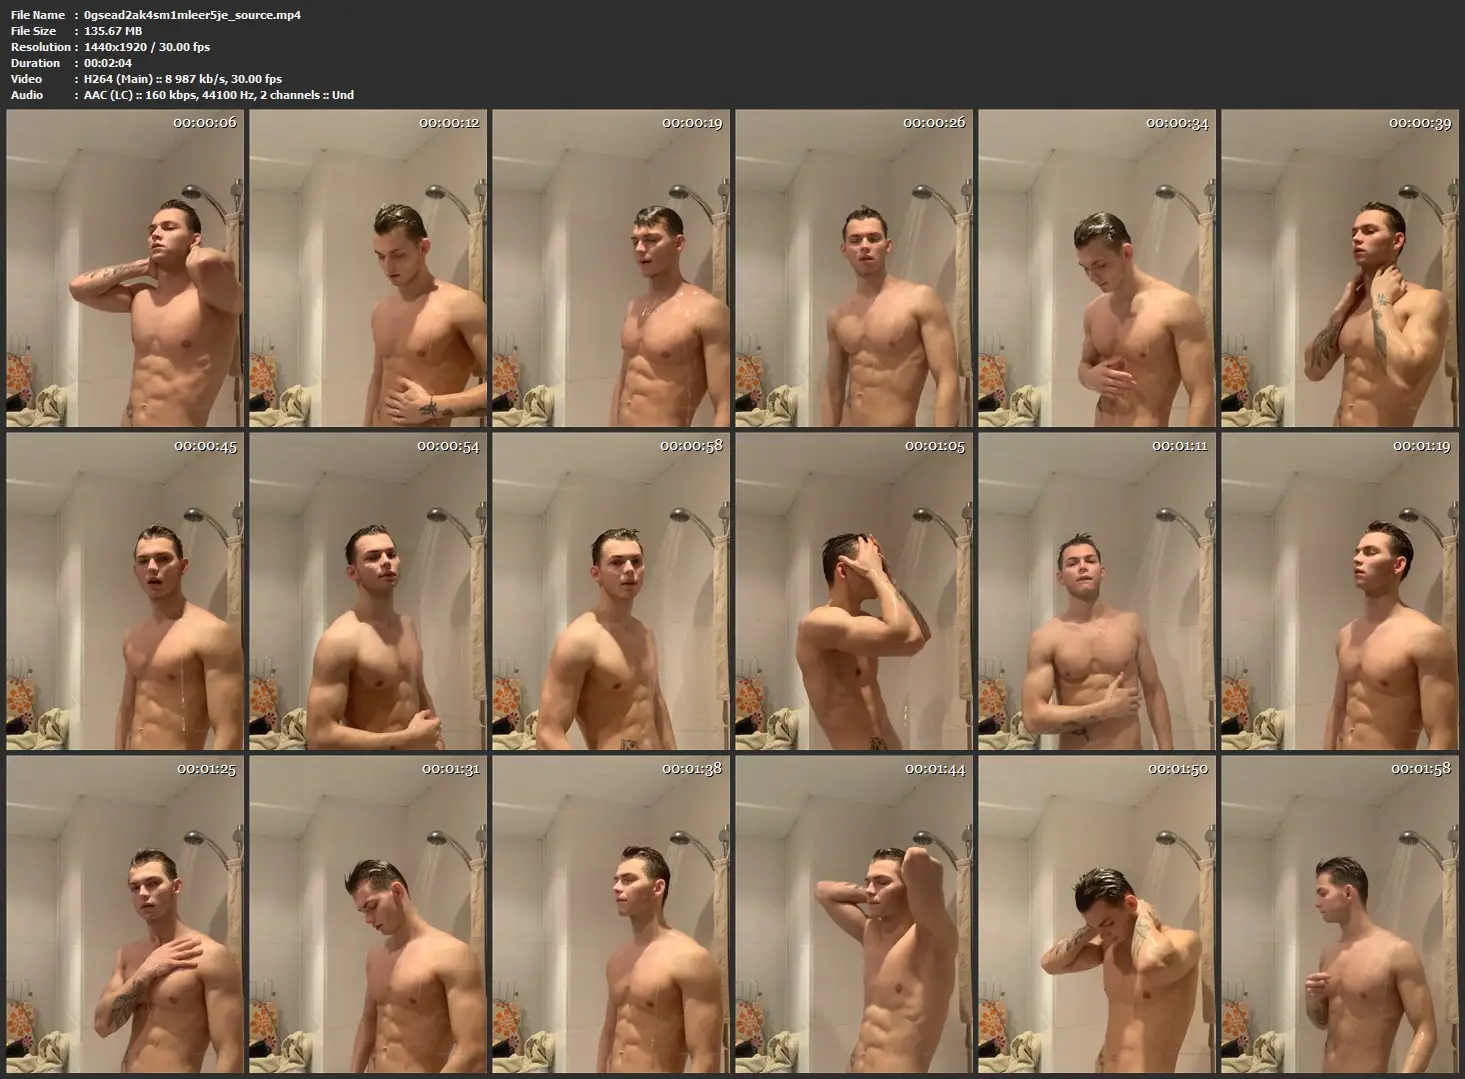
Task: Click the frame at 00:01:05
Action: 854,591
